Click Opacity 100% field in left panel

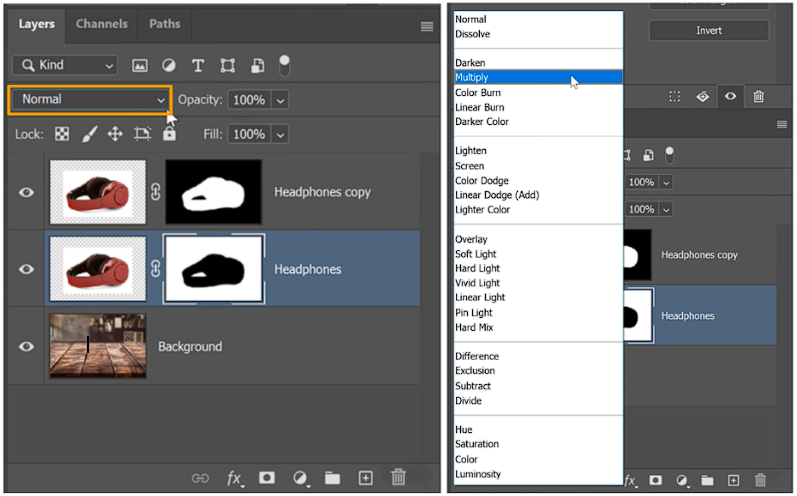click(x=249, y=100)
